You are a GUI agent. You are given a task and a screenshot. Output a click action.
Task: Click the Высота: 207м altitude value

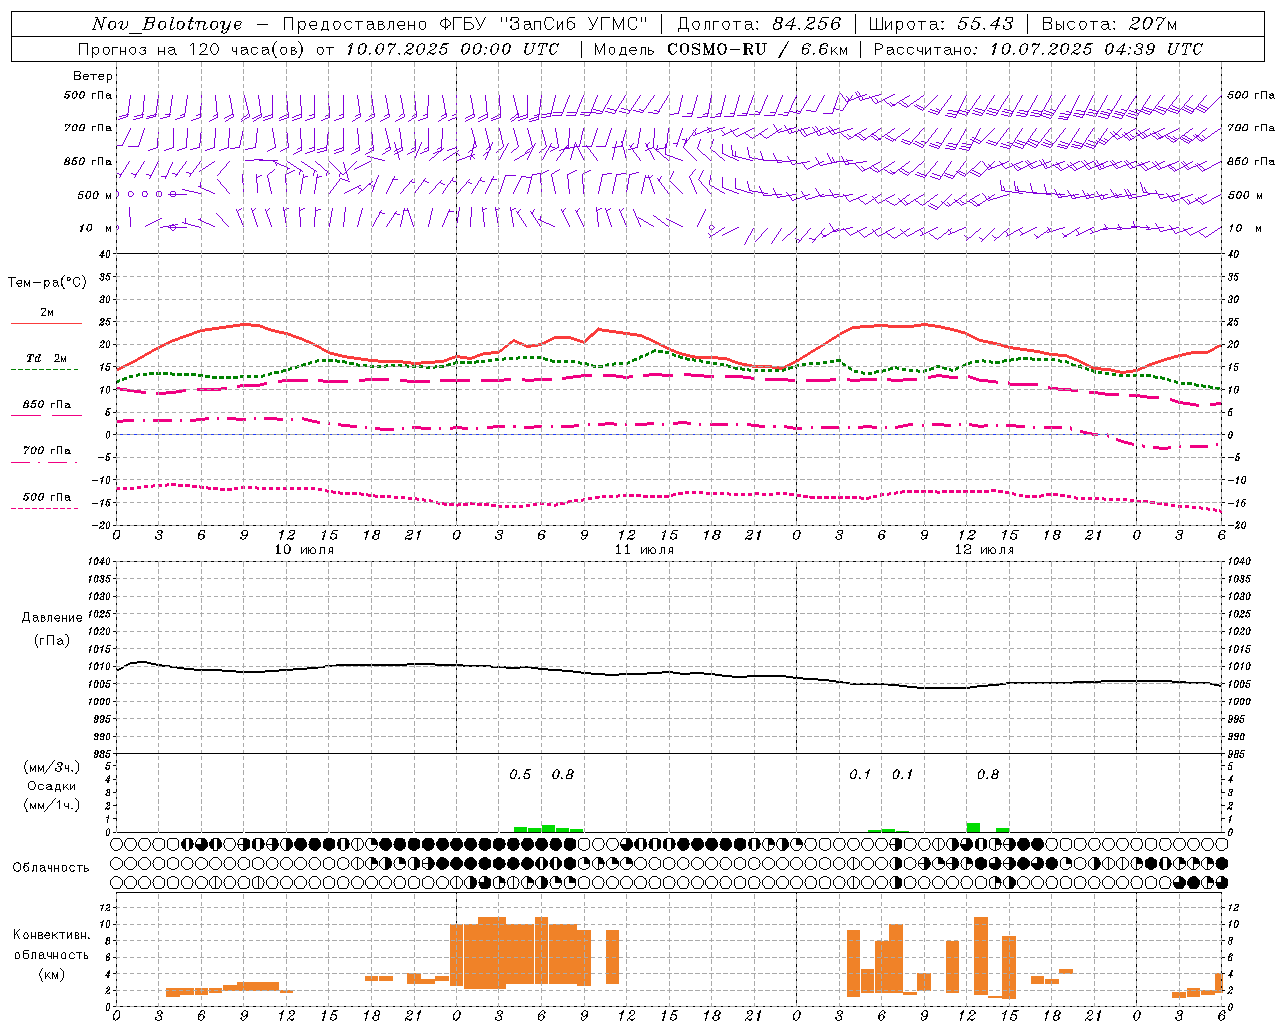pyautogui.click(x=1109, y=24)
